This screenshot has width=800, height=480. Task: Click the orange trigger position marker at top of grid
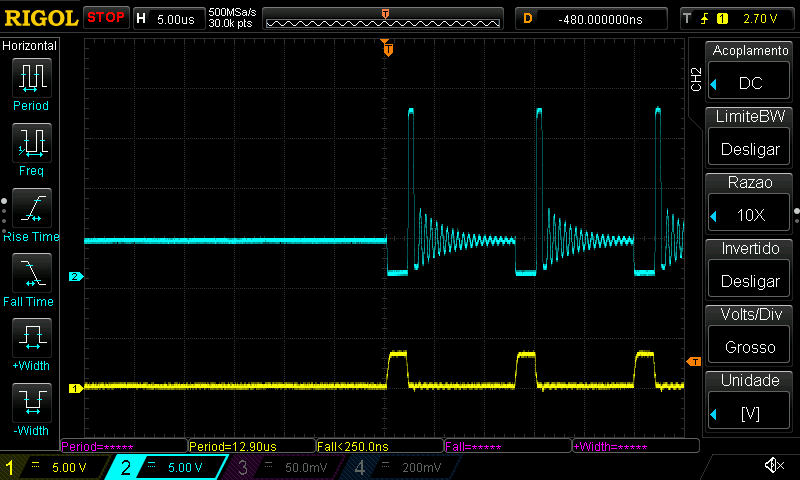388,48
